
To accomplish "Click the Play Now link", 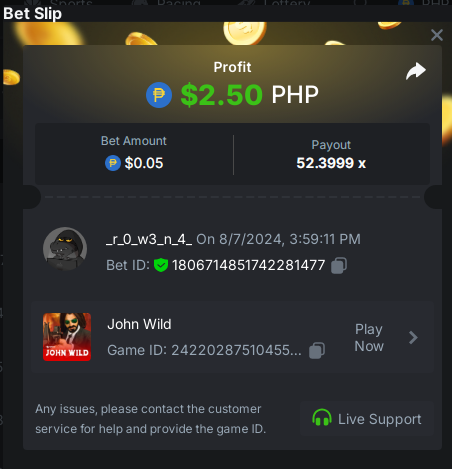I will (369, 338).
